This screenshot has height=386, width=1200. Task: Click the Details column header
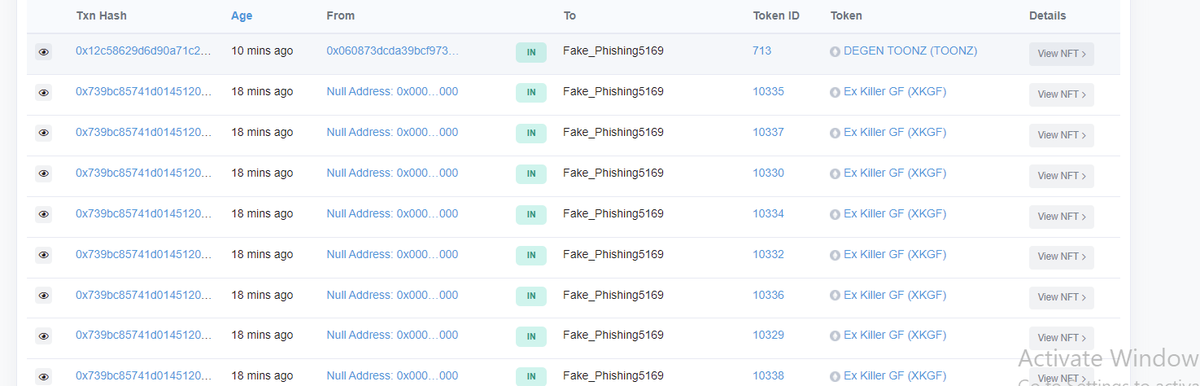[x=1047, y=16]
